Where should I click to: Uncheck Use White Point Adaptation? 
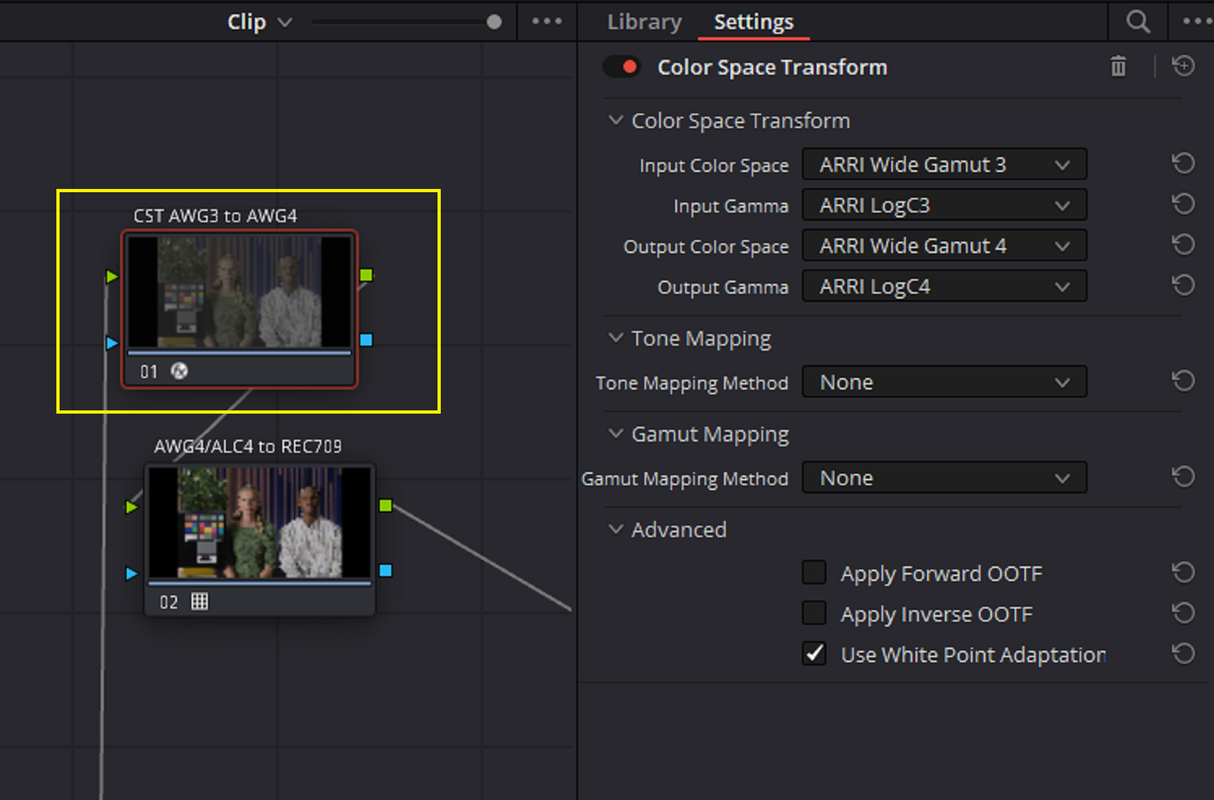[814, 654]
